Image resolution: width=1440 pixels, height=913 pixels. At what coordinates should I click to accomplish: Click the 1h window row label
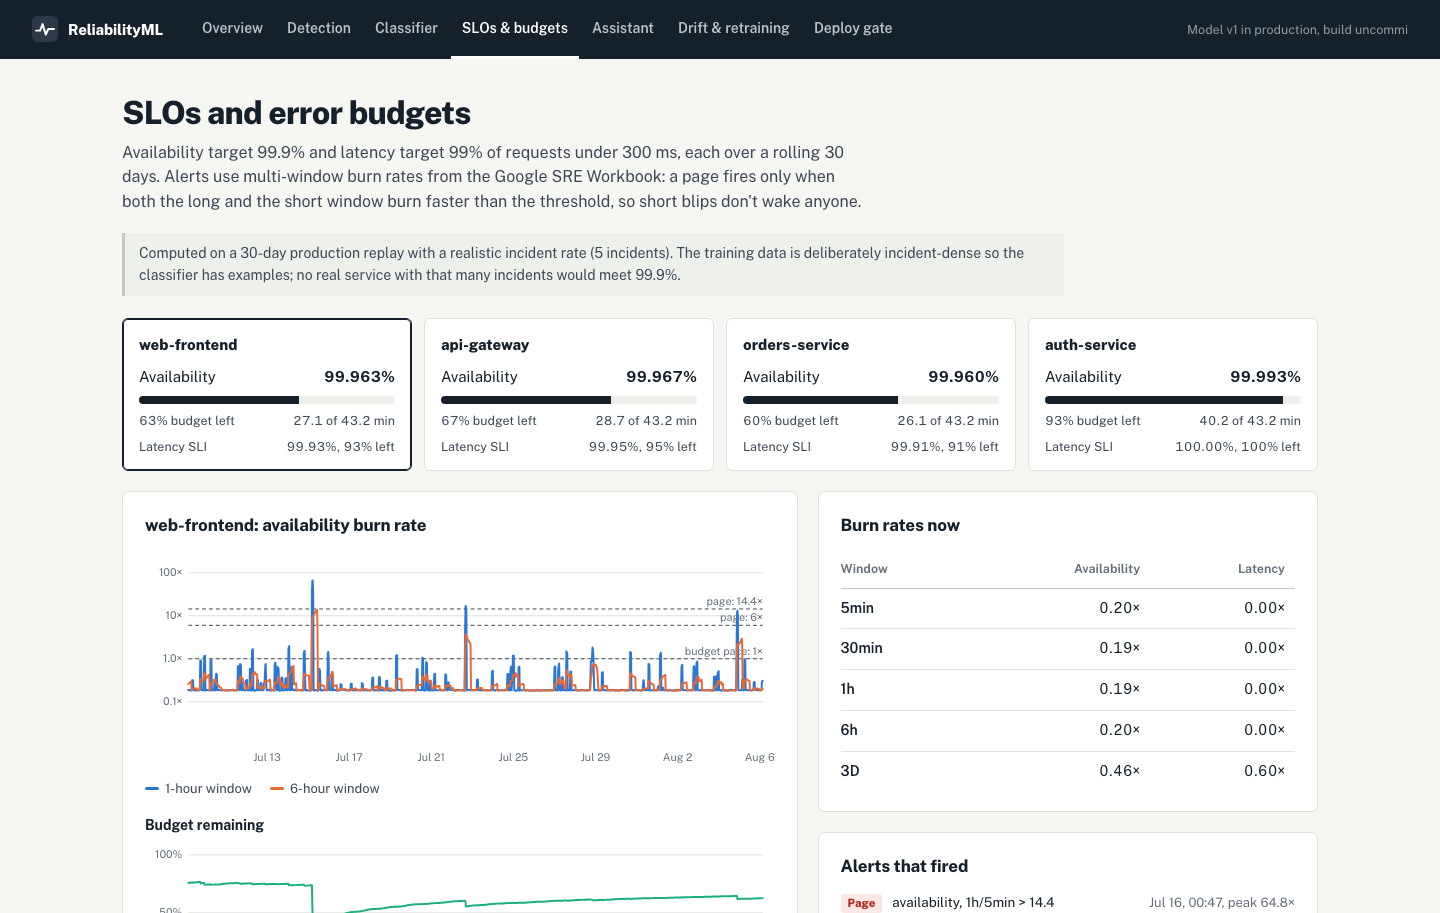coord(847,689)
